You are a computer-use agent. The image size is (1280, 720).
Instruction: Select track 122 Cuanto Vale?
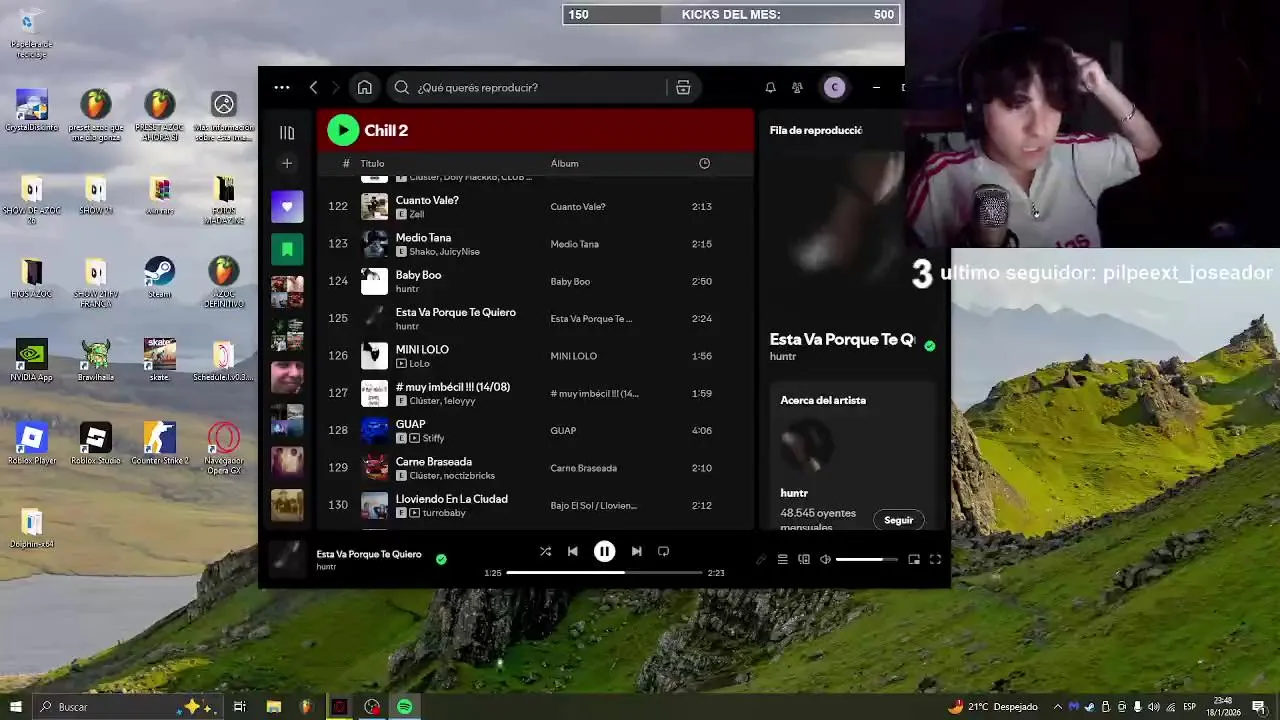coord(535,207)
